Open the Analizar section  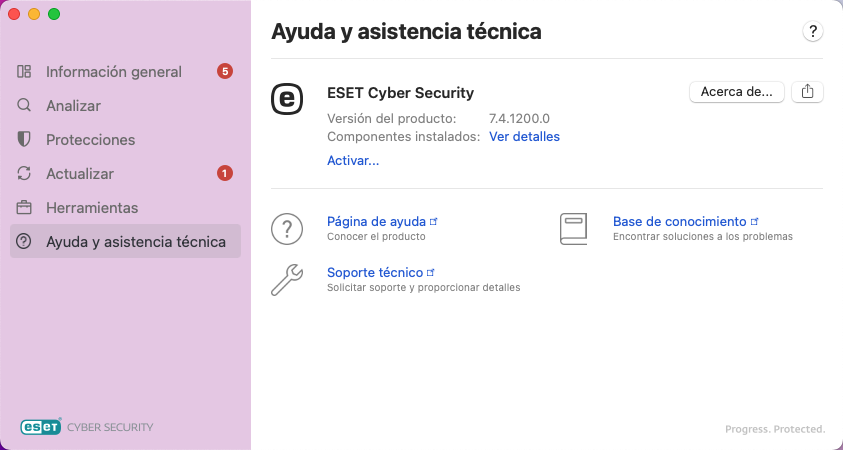click(73, 106)
